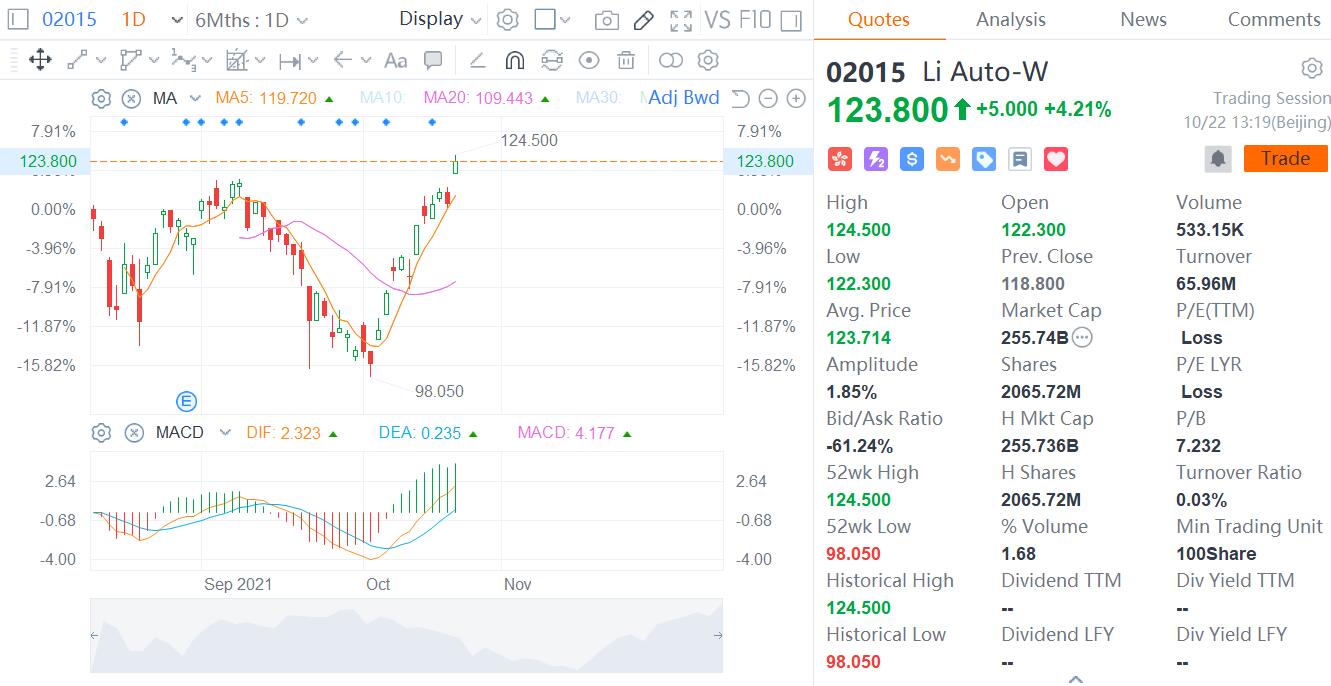Select the chart measurement box tool
Viewport: 1331px width, 686px height.
point(236,60)
